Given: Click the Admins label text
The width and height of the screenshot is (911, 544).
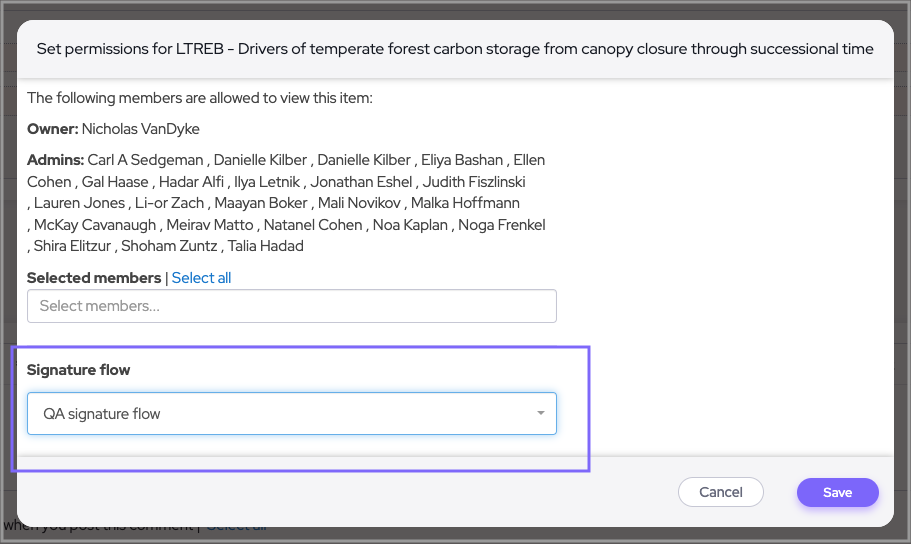Looking at the screenshot, I should click(55, 160).
